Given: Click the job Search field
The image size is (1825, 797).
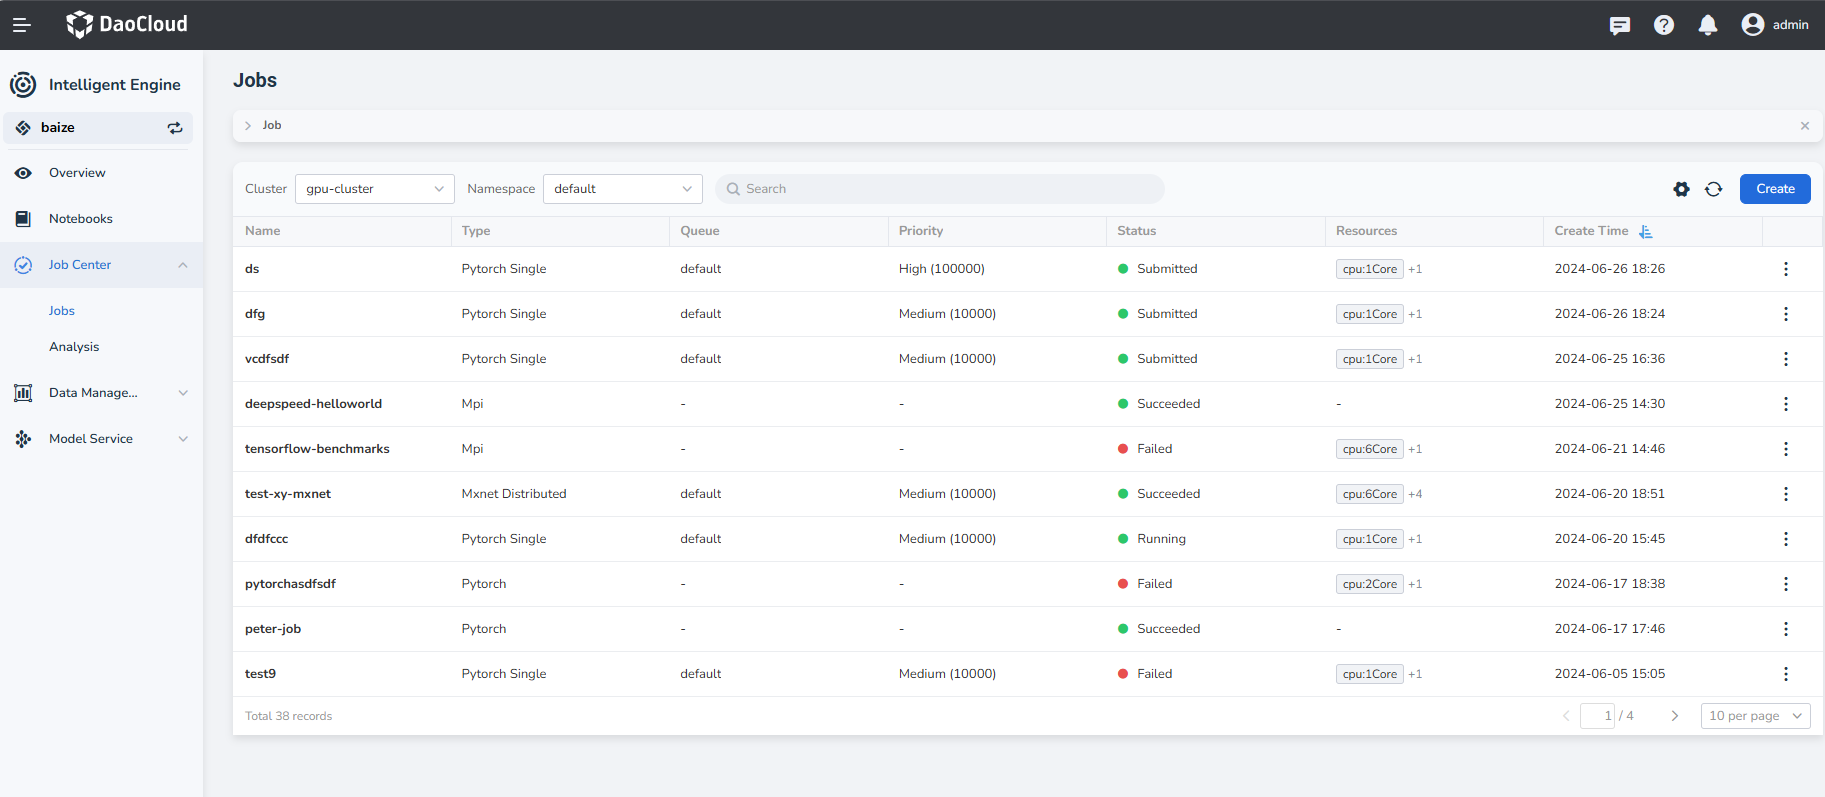Looking at the screenshot, I should [940, 189].
